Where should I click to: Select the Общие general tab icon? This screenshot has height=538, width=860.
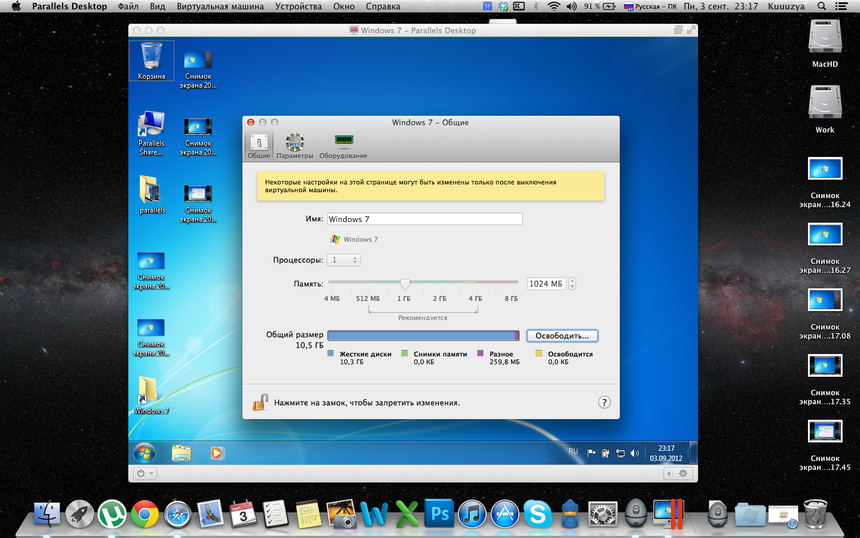pyautogui.click(x=258, y=146)
